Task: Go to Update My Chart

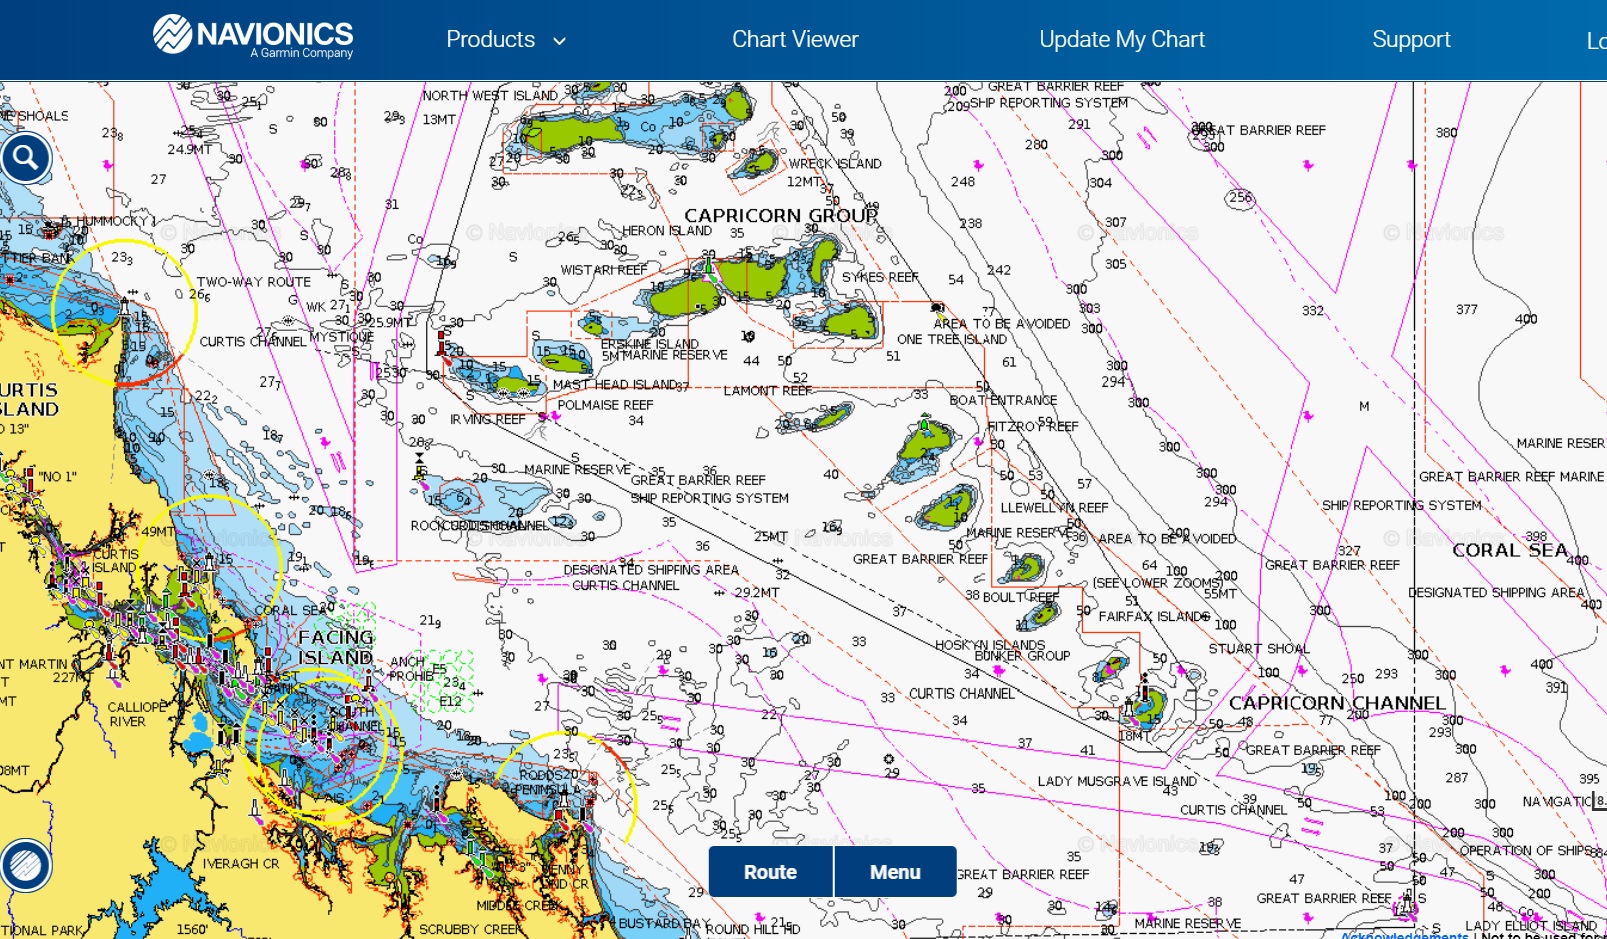Action: [1121, 40]
